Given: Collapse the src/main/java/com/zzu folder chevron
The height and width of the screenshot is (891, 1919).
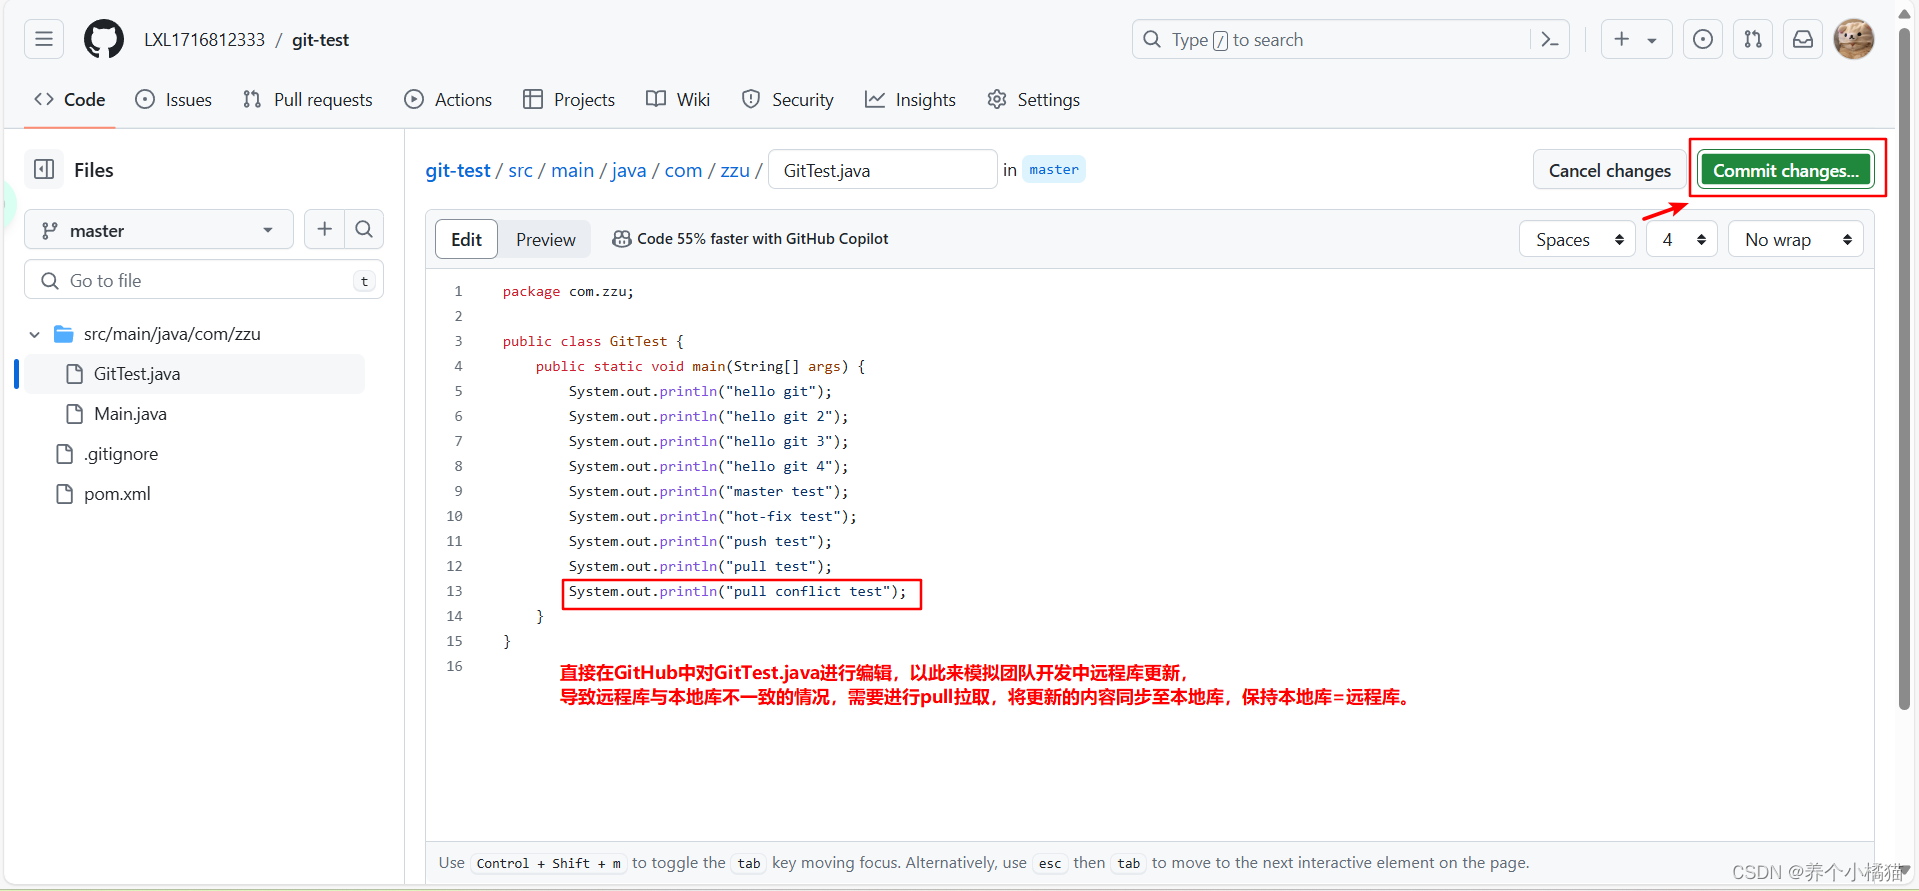Looking at the screenshot, I should (x=35, y=334).
